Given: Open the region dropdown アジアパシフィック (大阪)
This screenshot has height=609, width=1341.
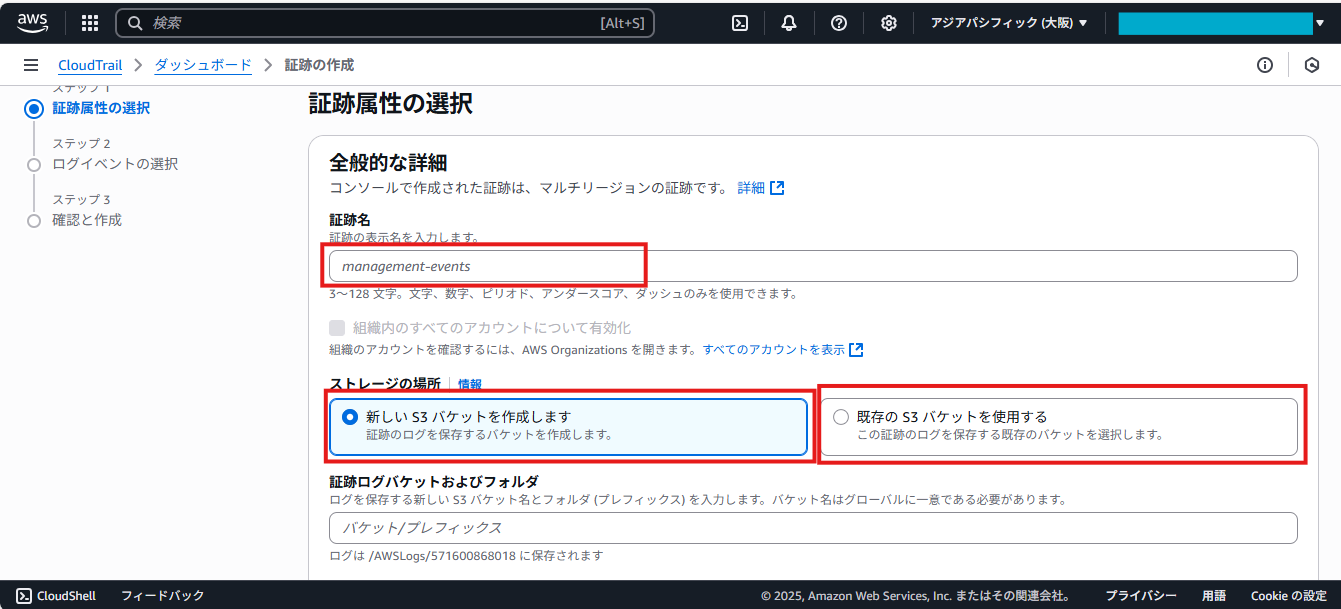Looking at the screenshot, I should point(1009,23).
